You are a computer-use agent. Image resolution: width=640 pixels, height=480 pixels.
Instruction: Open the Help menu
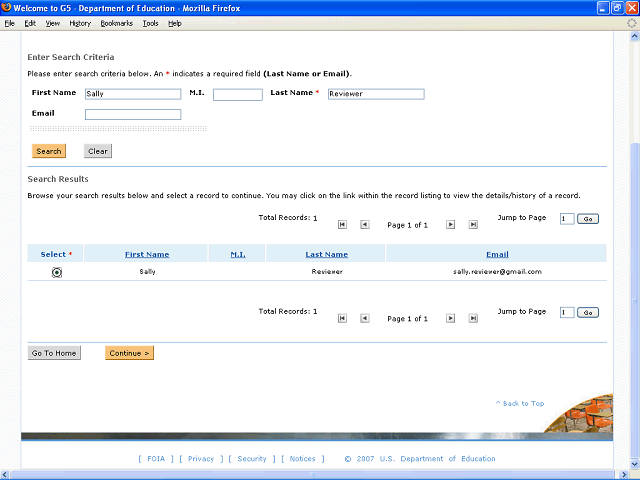[175, 24]
